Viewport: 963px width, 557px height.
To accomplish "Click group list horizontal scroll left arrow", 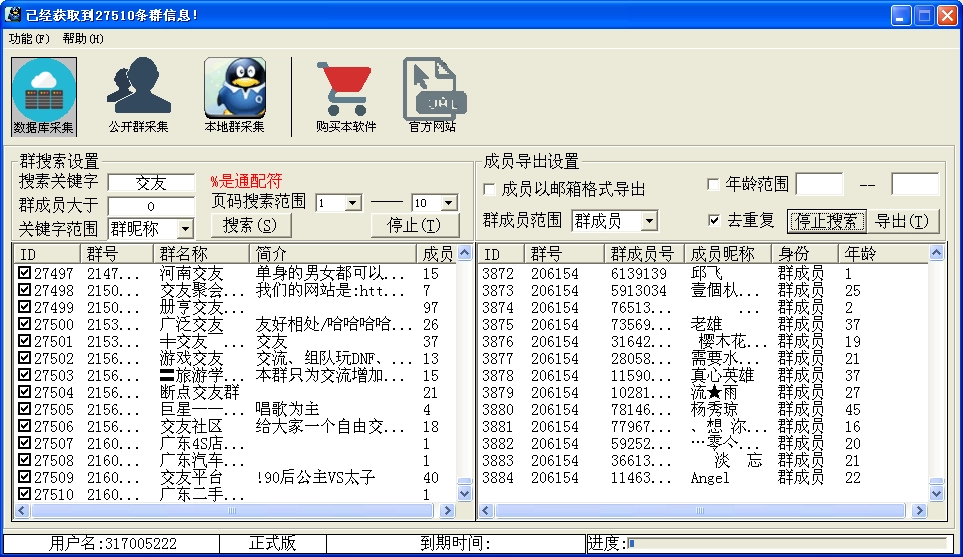I will click(21, 510).
